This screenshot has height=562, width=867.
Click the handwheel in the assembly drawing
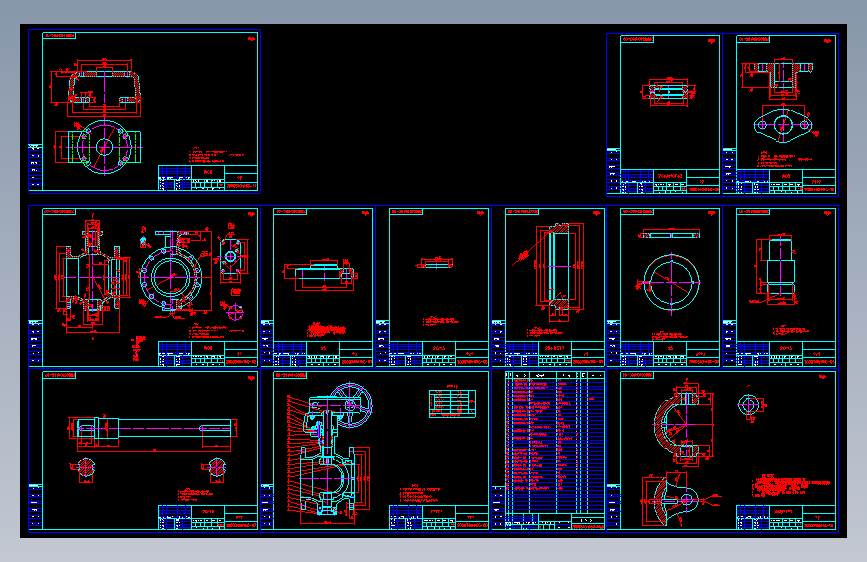tap(351, 405)
